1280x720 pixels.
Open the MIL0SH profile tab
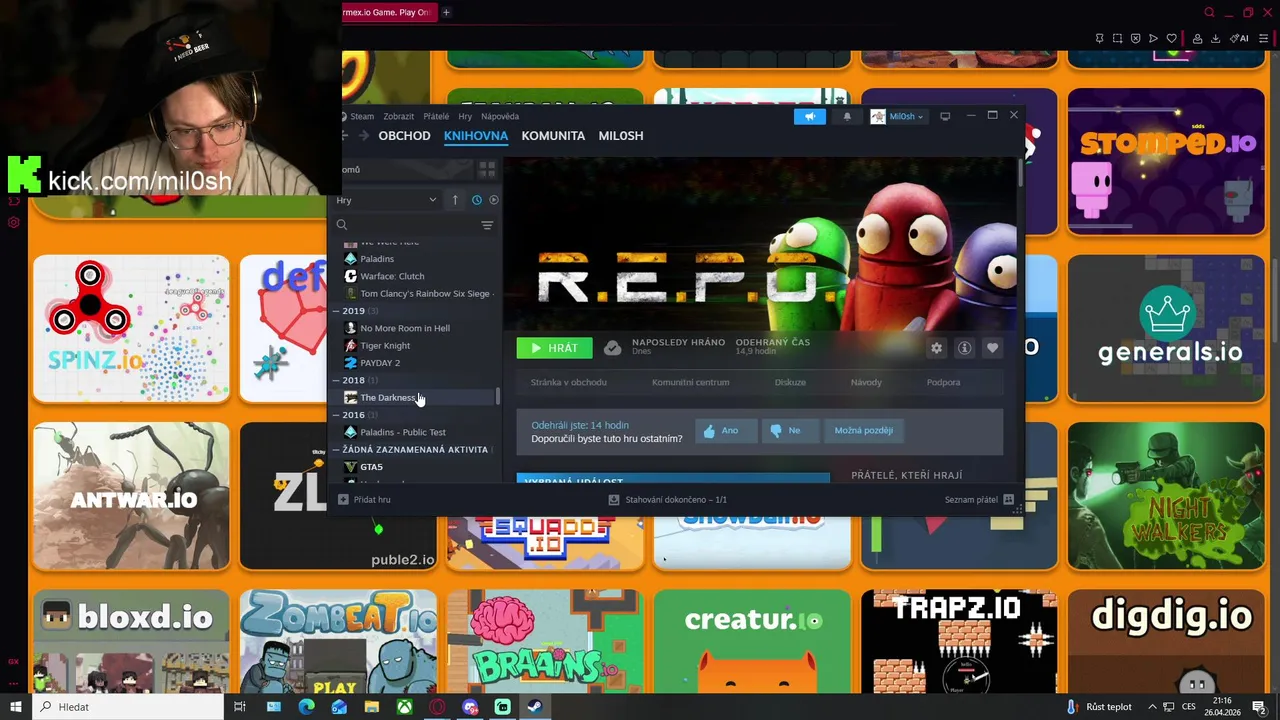coord(621,136)
